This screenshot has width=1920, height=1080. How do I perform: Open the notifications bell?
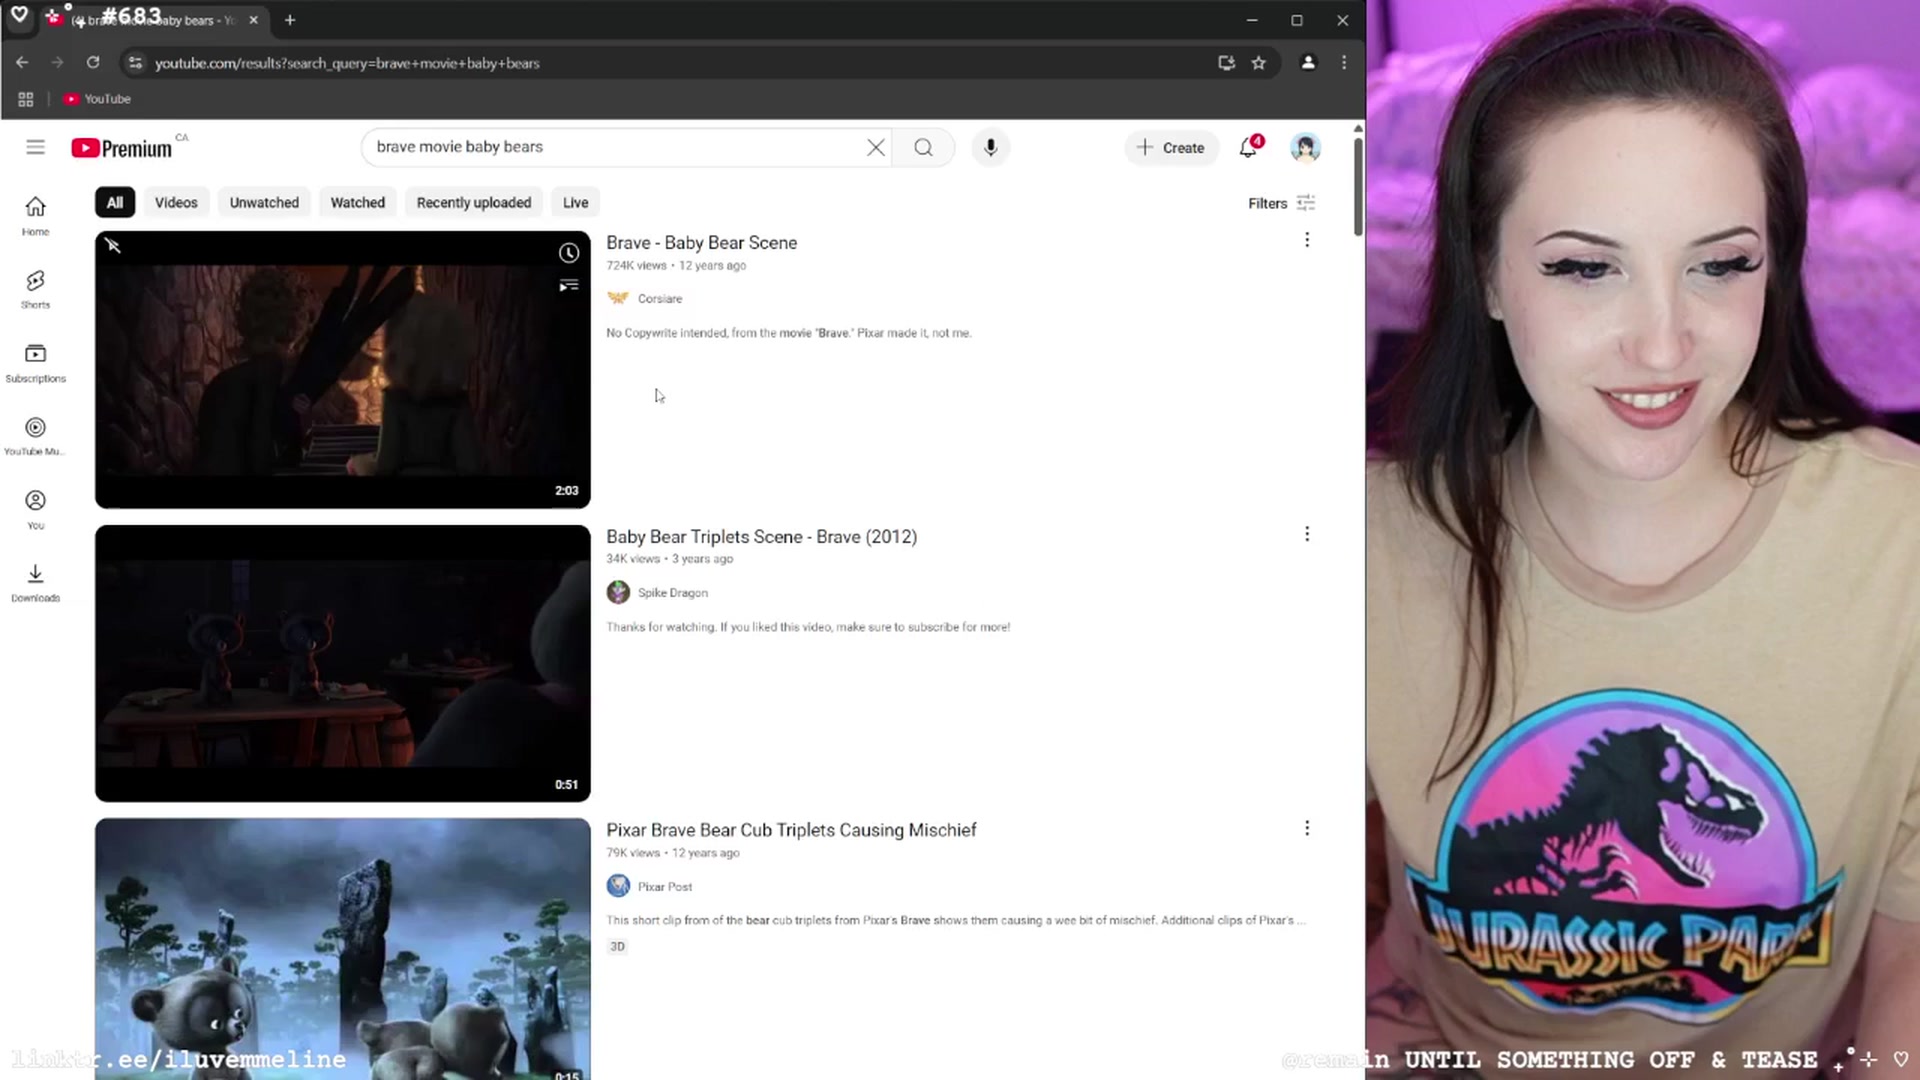point(1249,148)
